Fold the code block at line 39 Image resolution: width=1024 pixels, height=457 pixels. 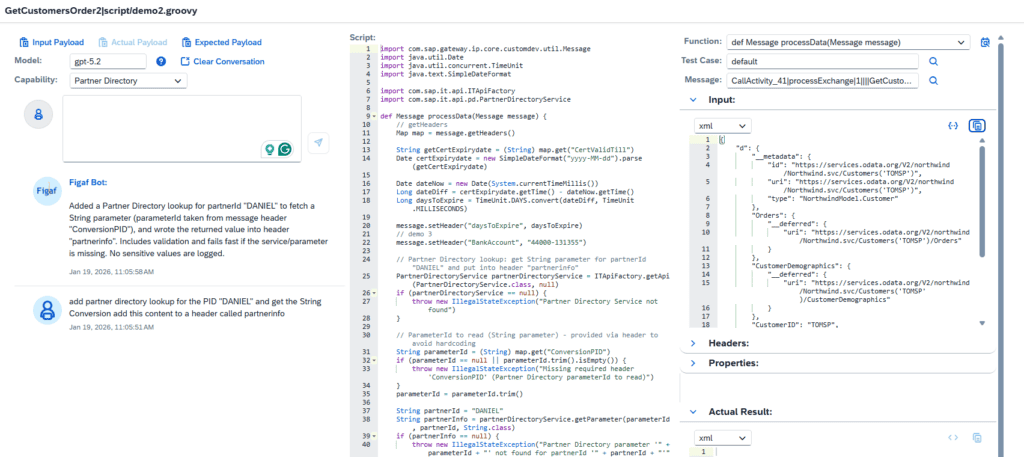(x=374, y=435)
